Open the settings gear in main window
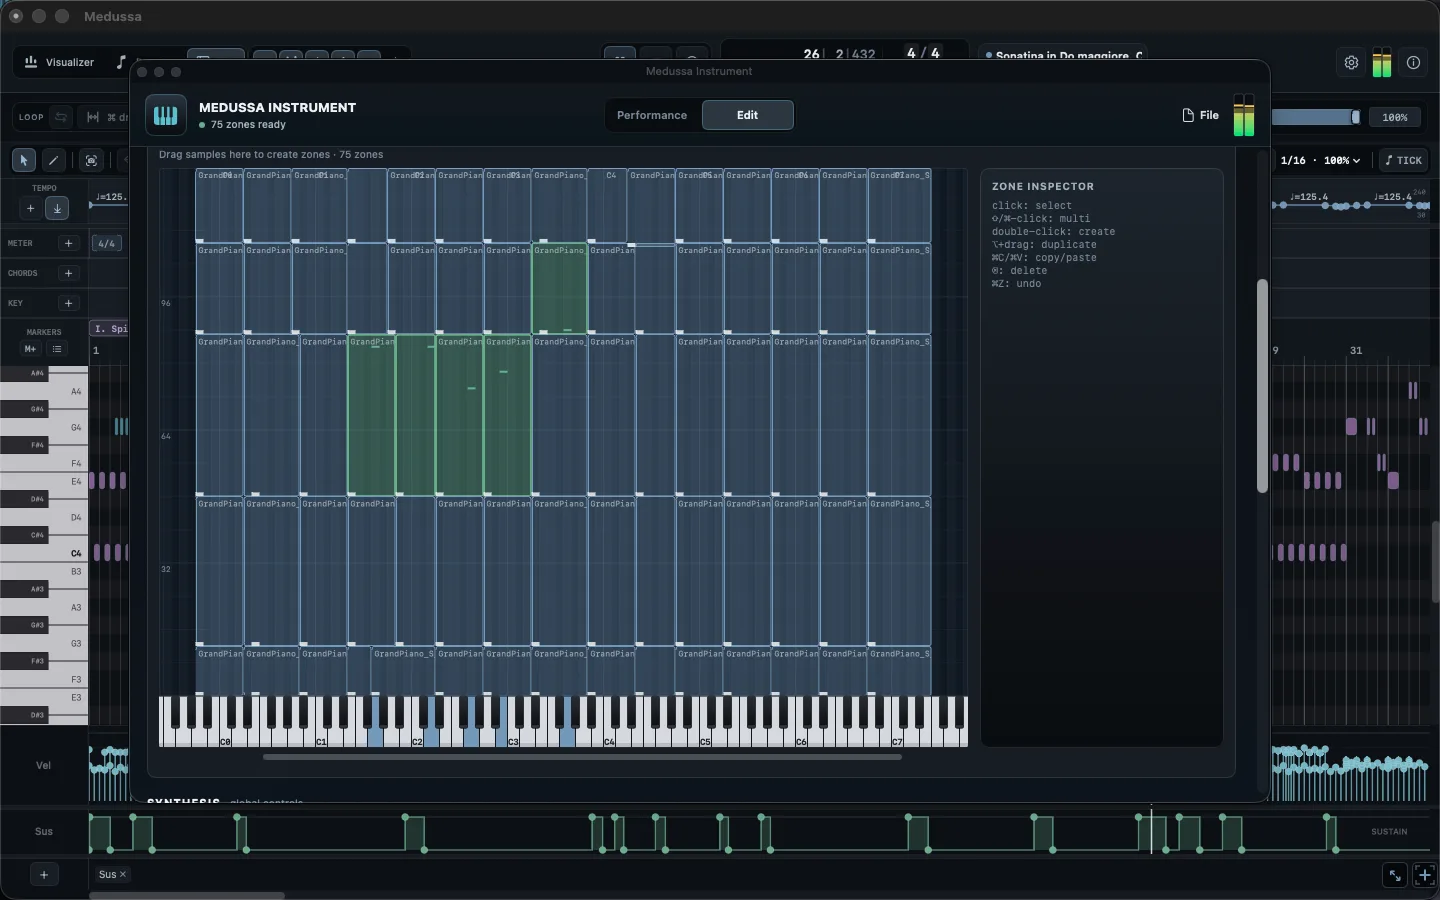The width and height of the screenshot is (1440, 900). pos(1351,62)
